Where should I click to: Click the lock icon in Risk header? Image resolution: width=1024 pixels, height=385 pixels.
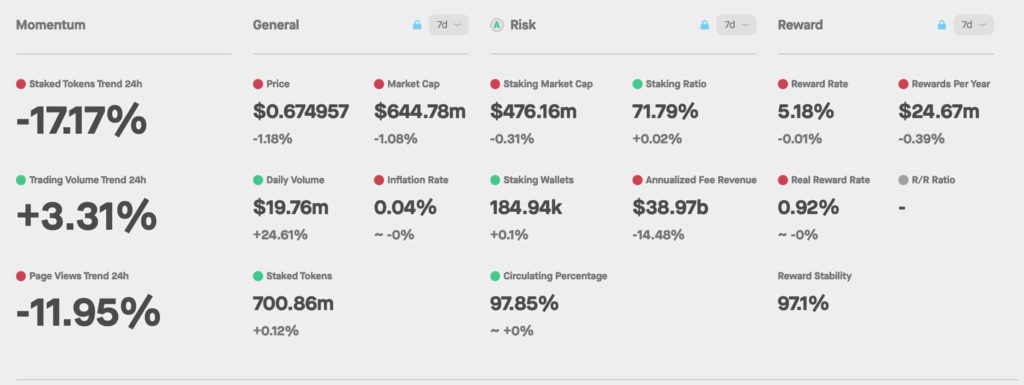click(704, 25)
